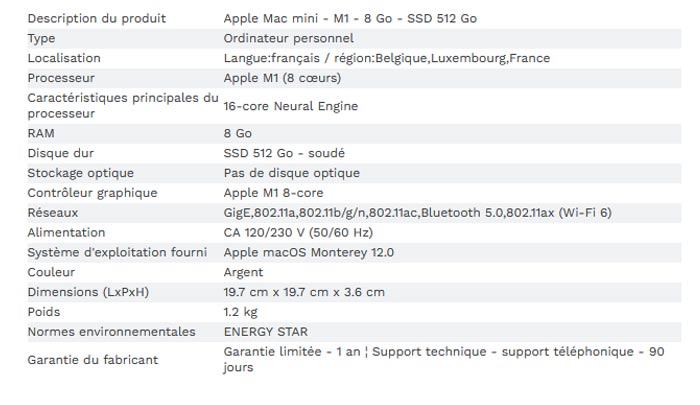700x405 pixels.
Task: Click the 'Apple macOS Monterey 12.0' value
Action: pos(308,253)
